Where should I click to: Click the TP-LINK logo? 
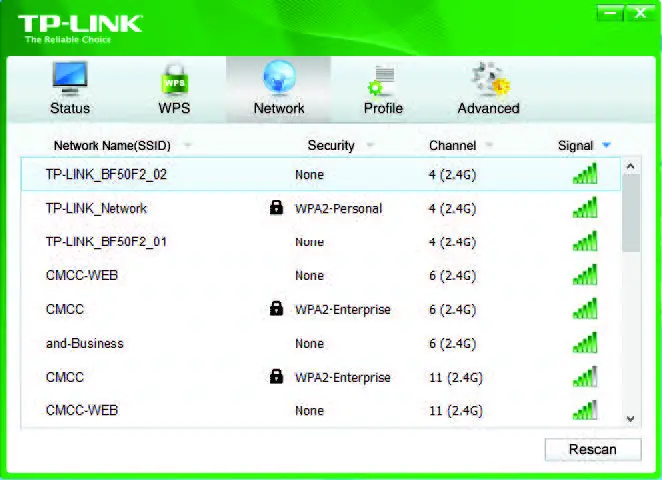point(80,29)
